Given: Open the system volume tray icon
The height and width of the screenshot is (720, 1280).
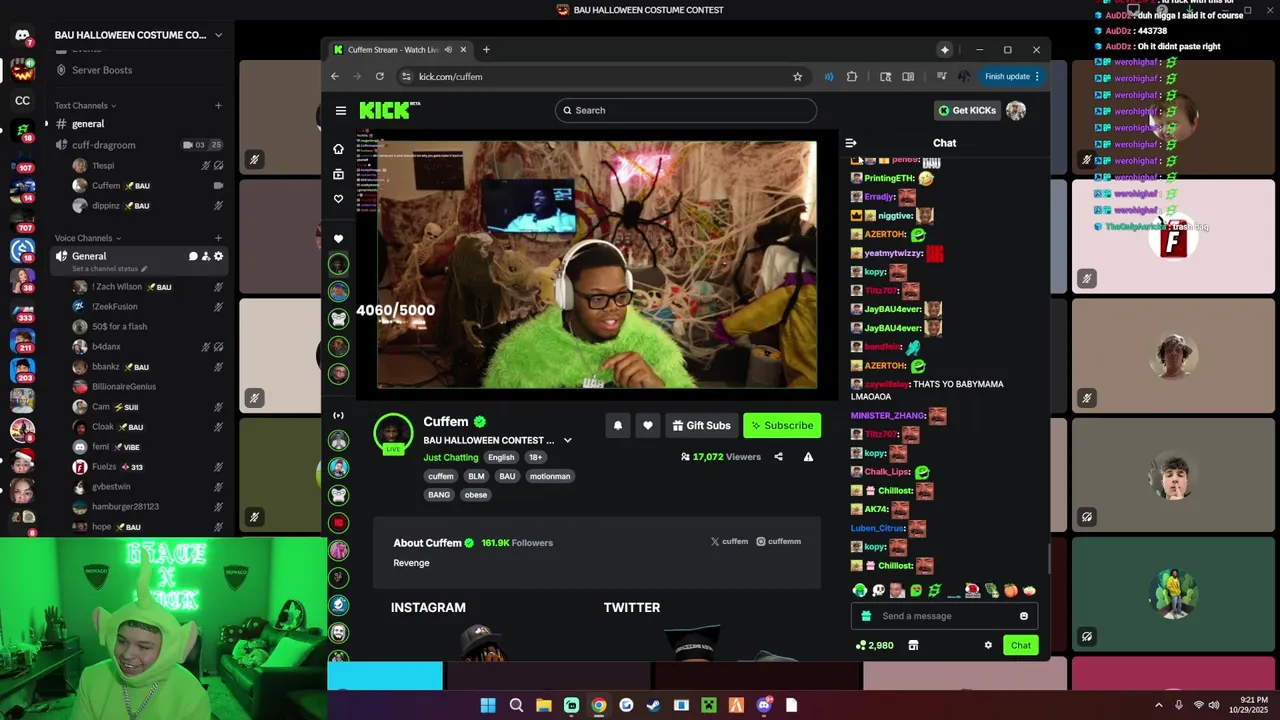Looking at the screenshot, I should (1215, 705).
